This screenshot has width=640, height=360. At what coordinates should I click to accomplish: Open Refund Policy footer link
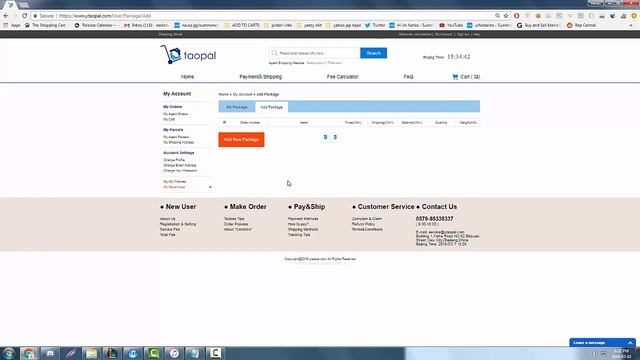363,224
